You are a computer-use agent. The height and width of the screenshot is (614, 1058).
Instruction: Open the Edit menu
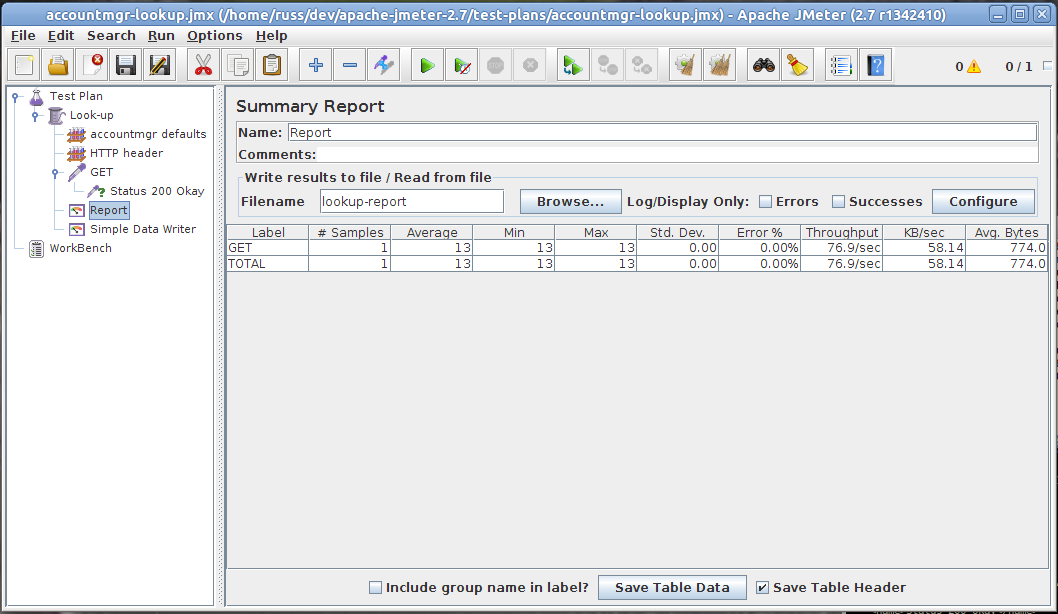click(x=61, y=36)
